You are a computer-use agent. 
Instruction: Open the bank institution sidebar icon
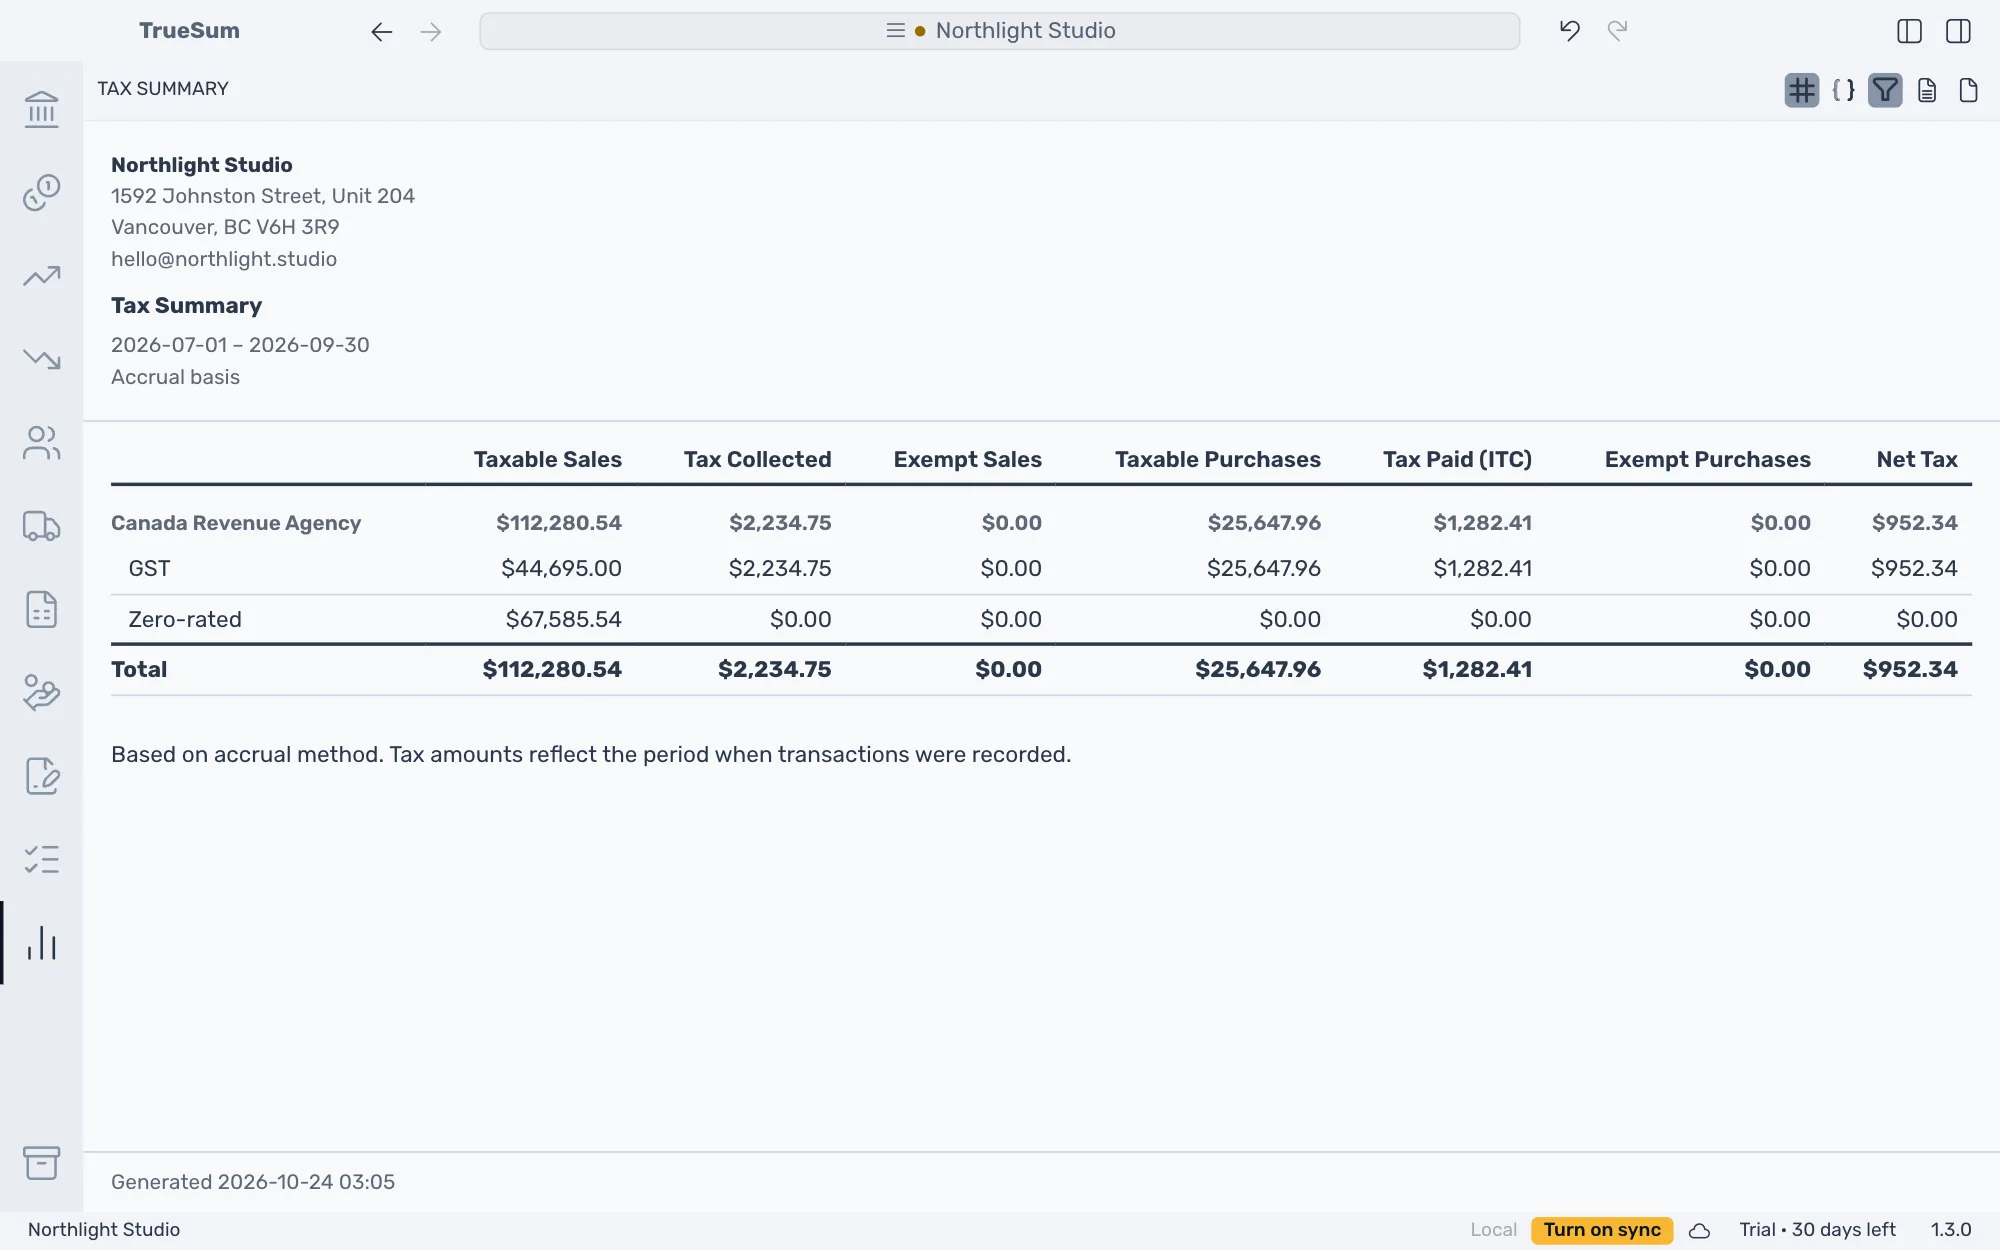coord(41,109)
